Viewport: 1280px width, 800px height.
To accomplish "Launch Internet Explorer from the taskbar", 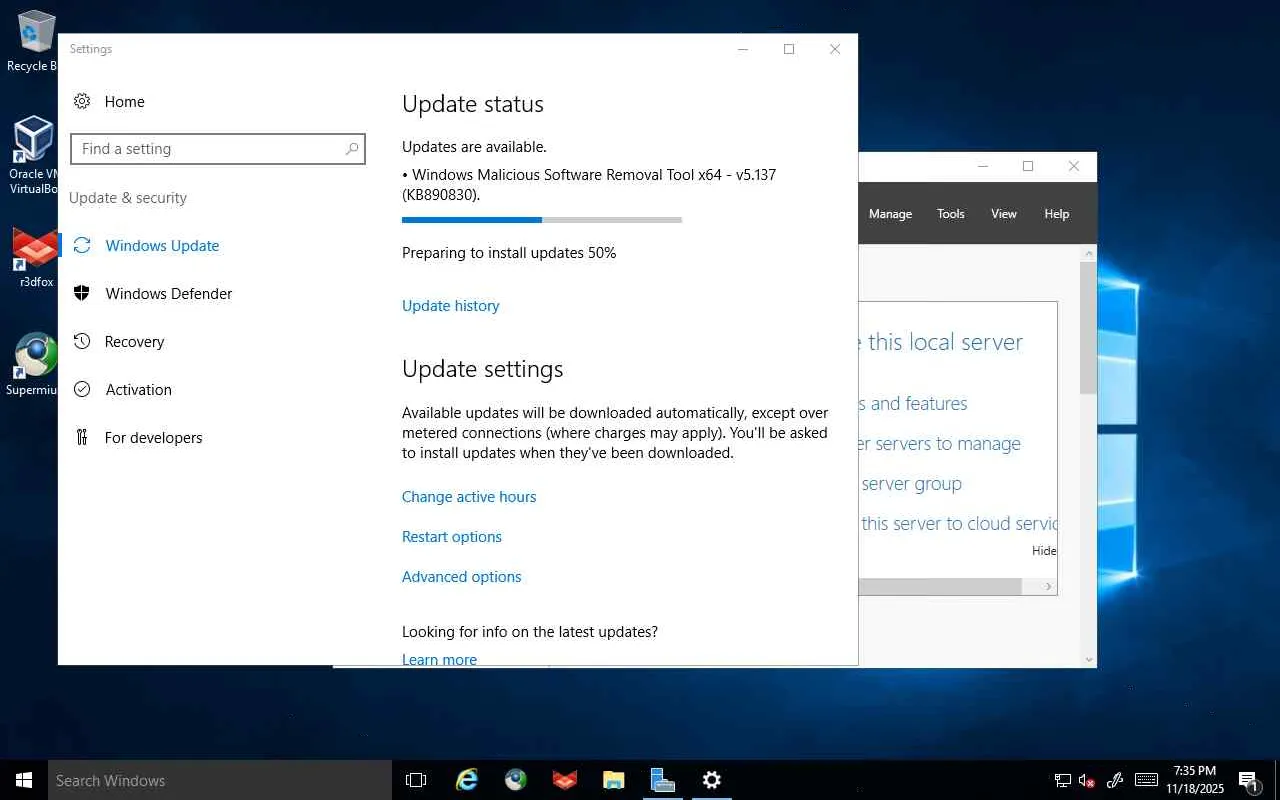I will coord(466,780).
